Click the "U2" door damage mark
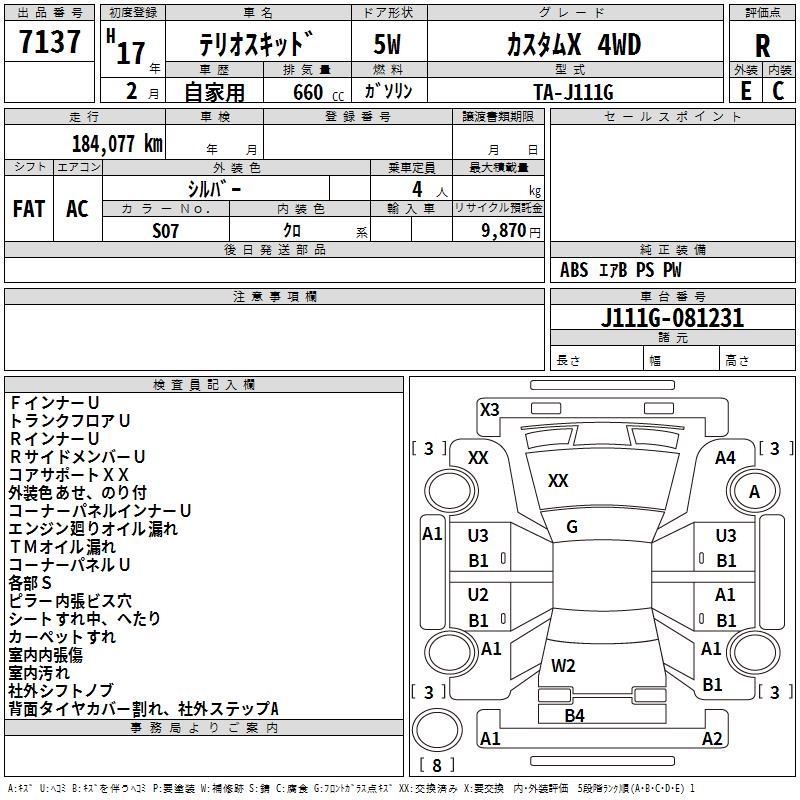Screen dimensions: 800x800 (478, 595)
